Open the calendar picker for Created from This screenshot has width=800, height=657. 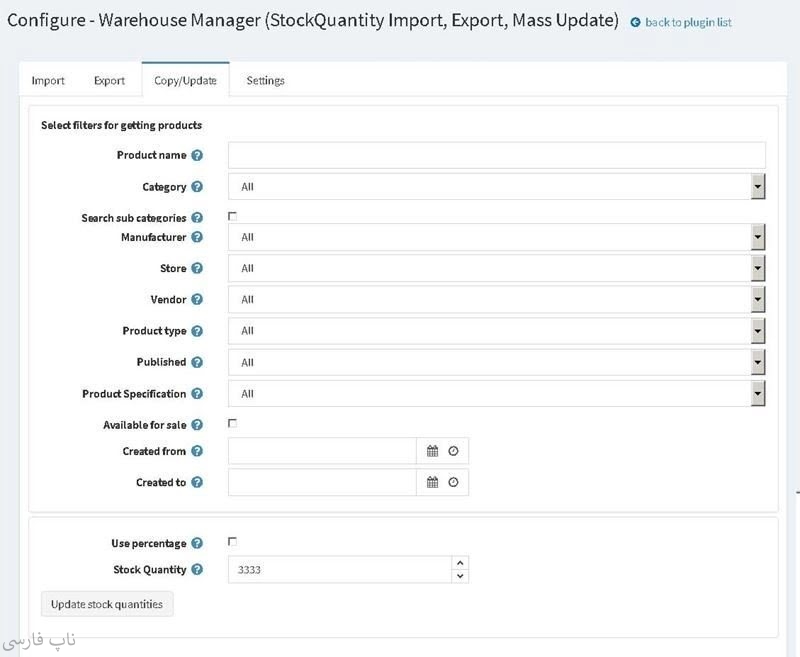(432, 451)
